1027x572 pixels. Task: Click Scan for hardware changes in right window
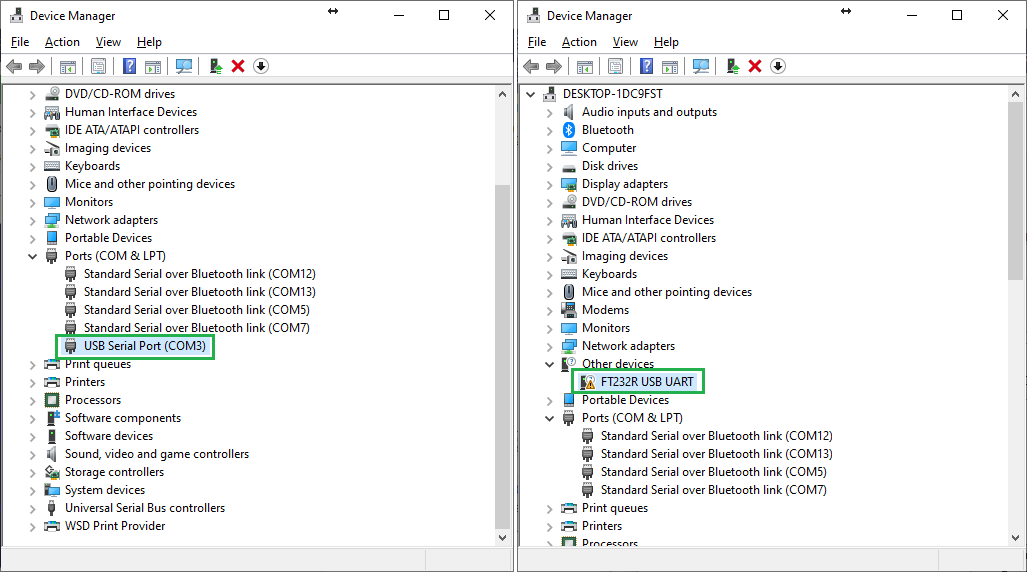point(701,66)
